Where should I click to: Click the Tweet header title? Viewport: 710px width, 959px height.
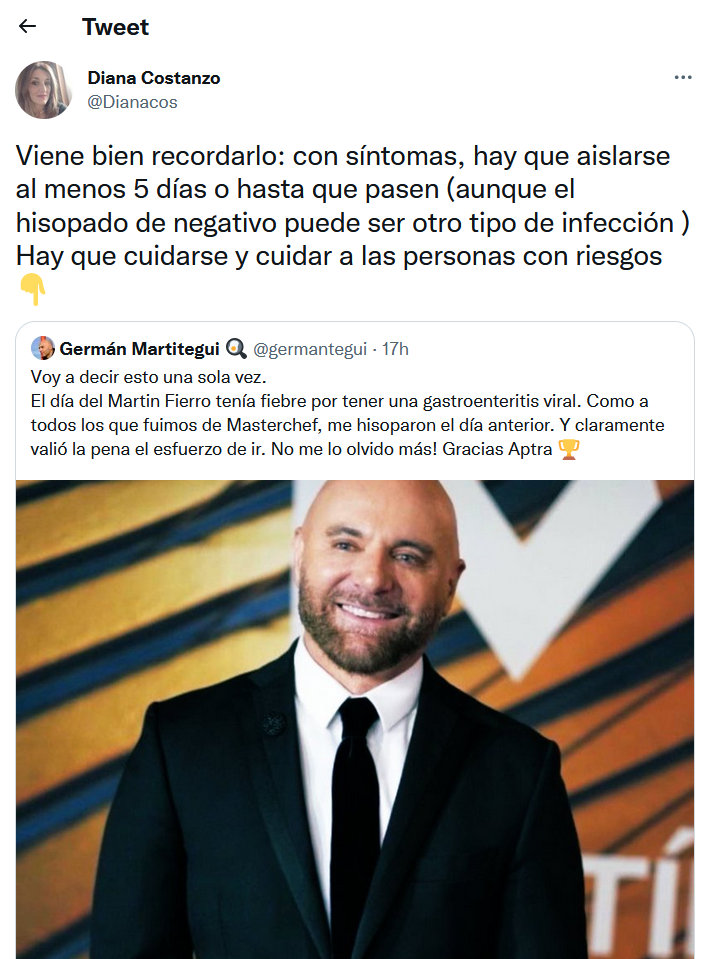[x=115, y=26]
